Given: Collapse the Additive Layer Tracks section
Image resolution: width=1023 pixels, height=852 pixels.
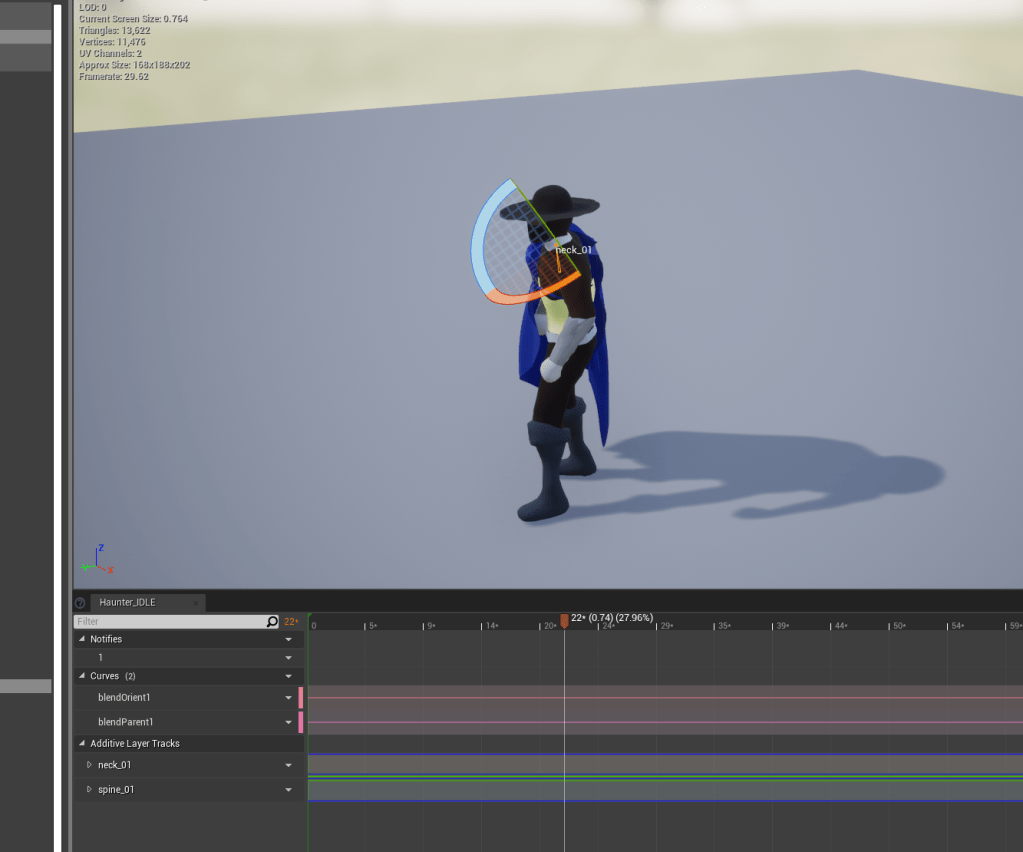Looking at the screenshot, I should click(x=82, y=743).
